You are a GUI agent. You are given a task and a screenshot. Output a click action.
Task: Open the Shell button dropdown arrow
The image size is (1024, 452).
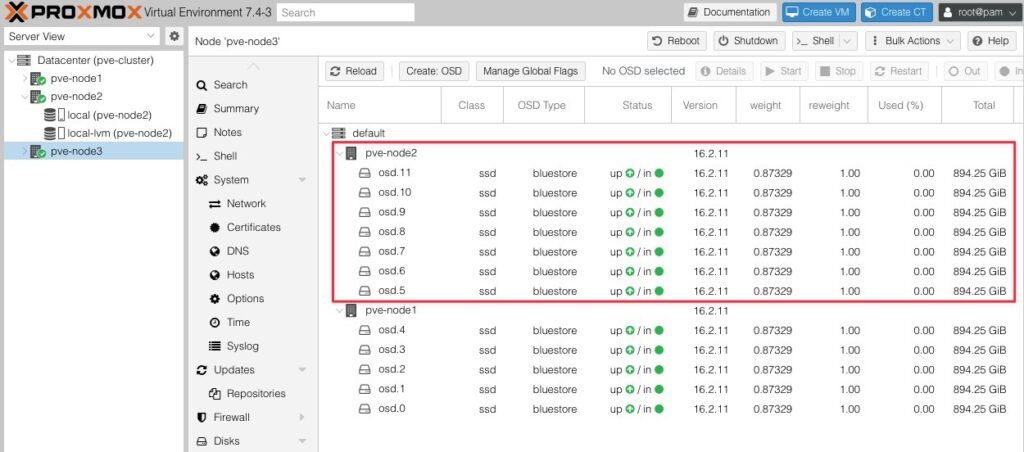pos(848,40)
